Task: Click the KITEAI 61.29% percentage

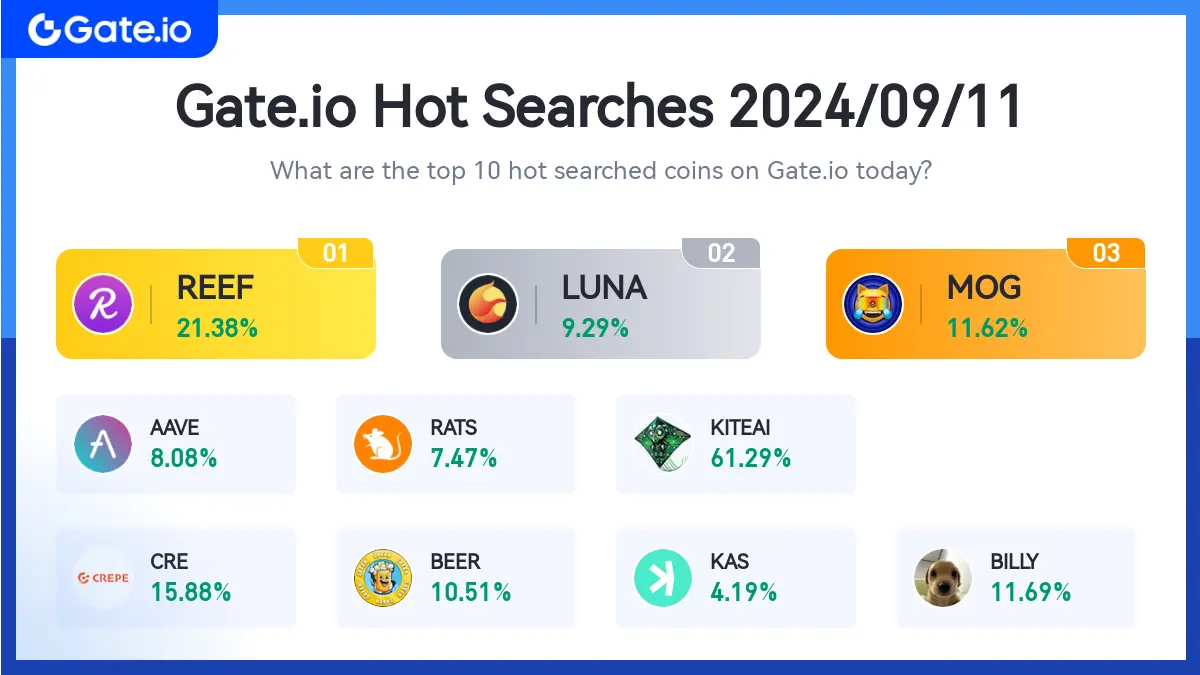Action: [x=751, y=459]
